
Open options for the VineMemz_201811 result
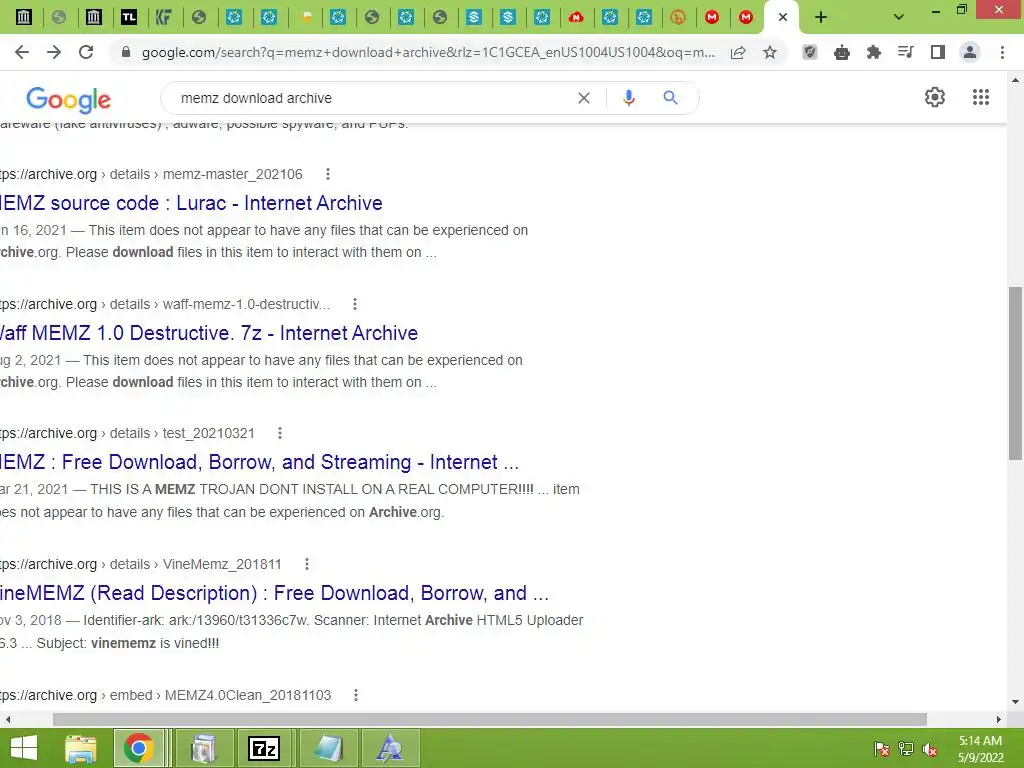[x=306, y=564]
